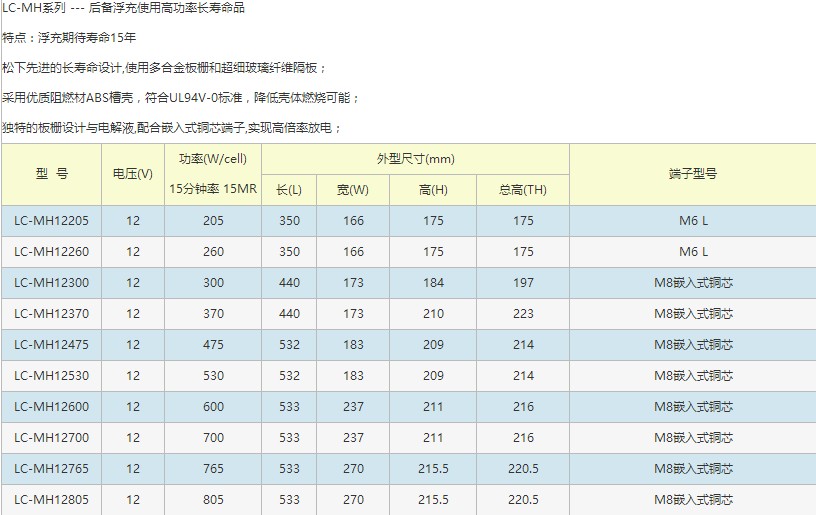
Task: Select model cell LC-MH12205
Action: point(52,221)
